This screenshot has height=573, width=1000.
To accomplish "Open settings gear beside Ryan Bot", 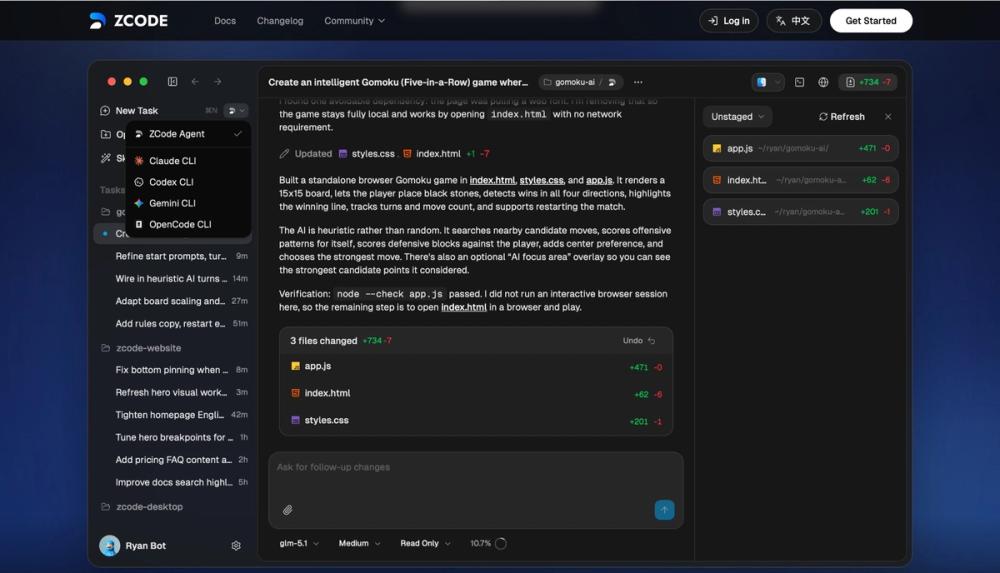I will point(236,546).
